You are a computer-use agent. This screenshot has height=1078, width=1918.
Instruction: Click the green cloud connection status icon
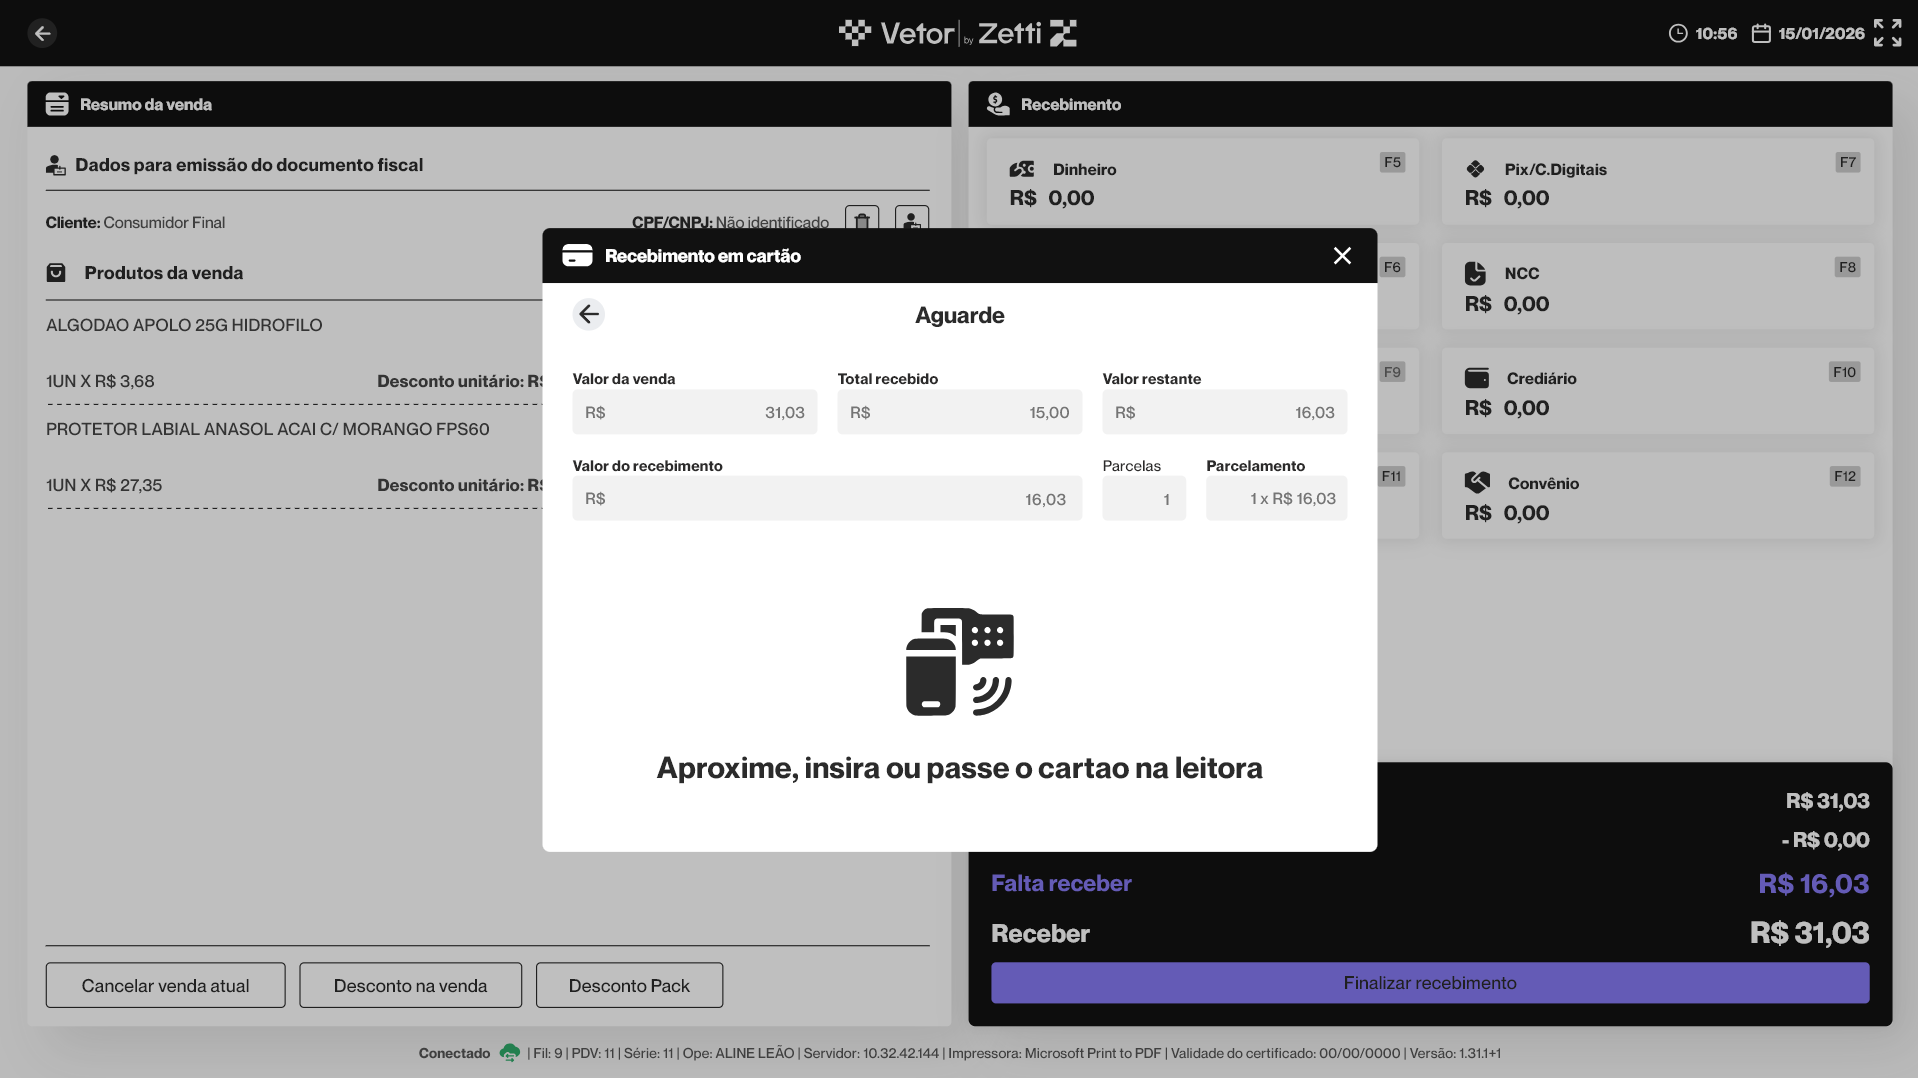pyautogui.click(x=509, y=1053)
